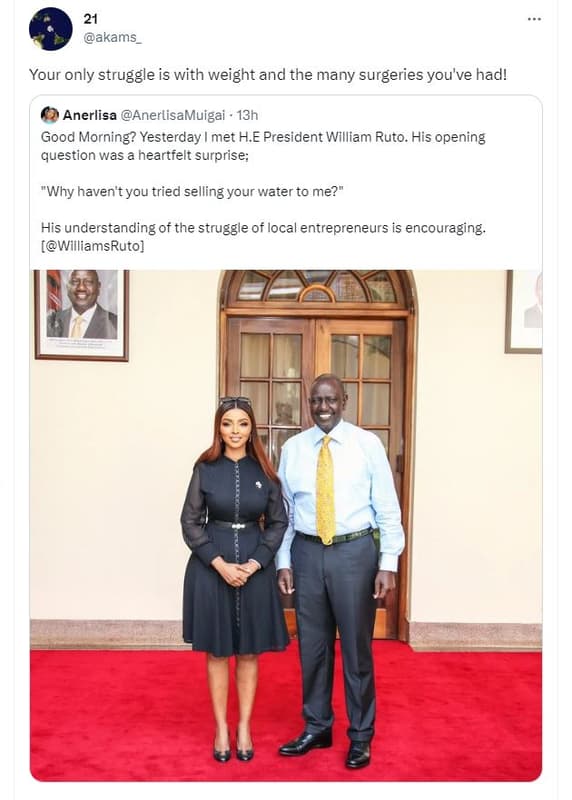Click the "Why haven't you tried selling" quote line
Viewport: 572px width, 800px height.
192,192
